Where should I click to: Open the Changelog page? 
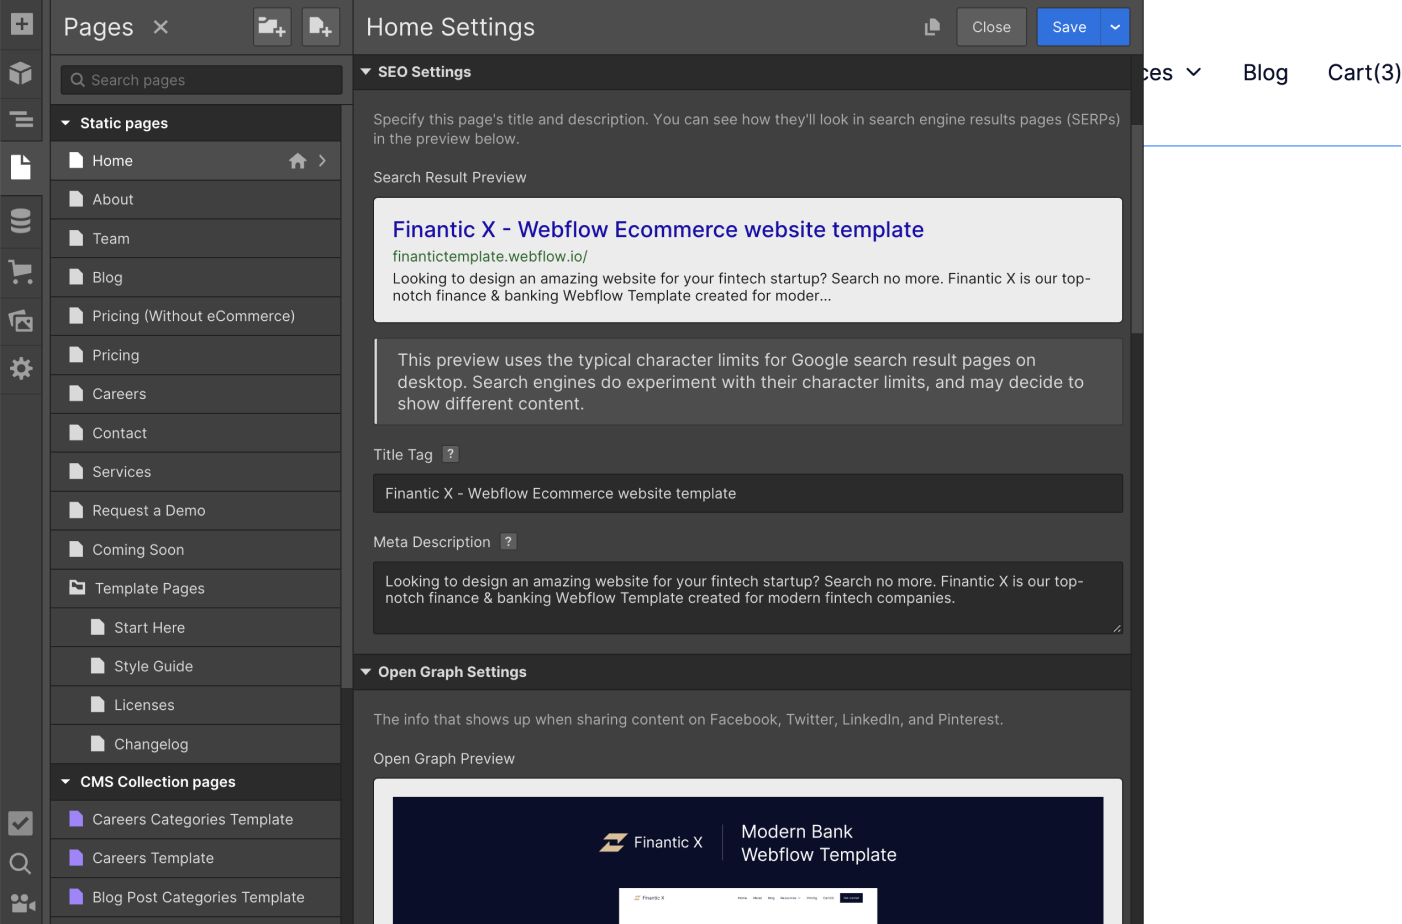[196, 744]
